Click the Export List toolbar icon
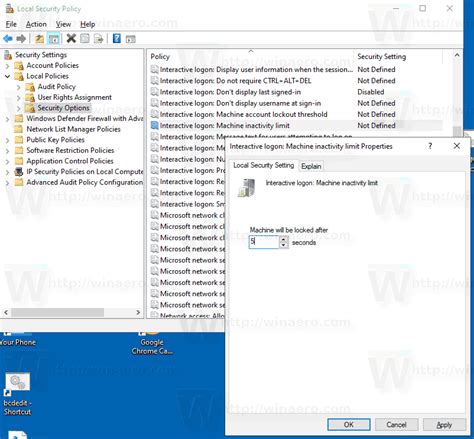This screenshot has height=439, width=474. point(98,39)
